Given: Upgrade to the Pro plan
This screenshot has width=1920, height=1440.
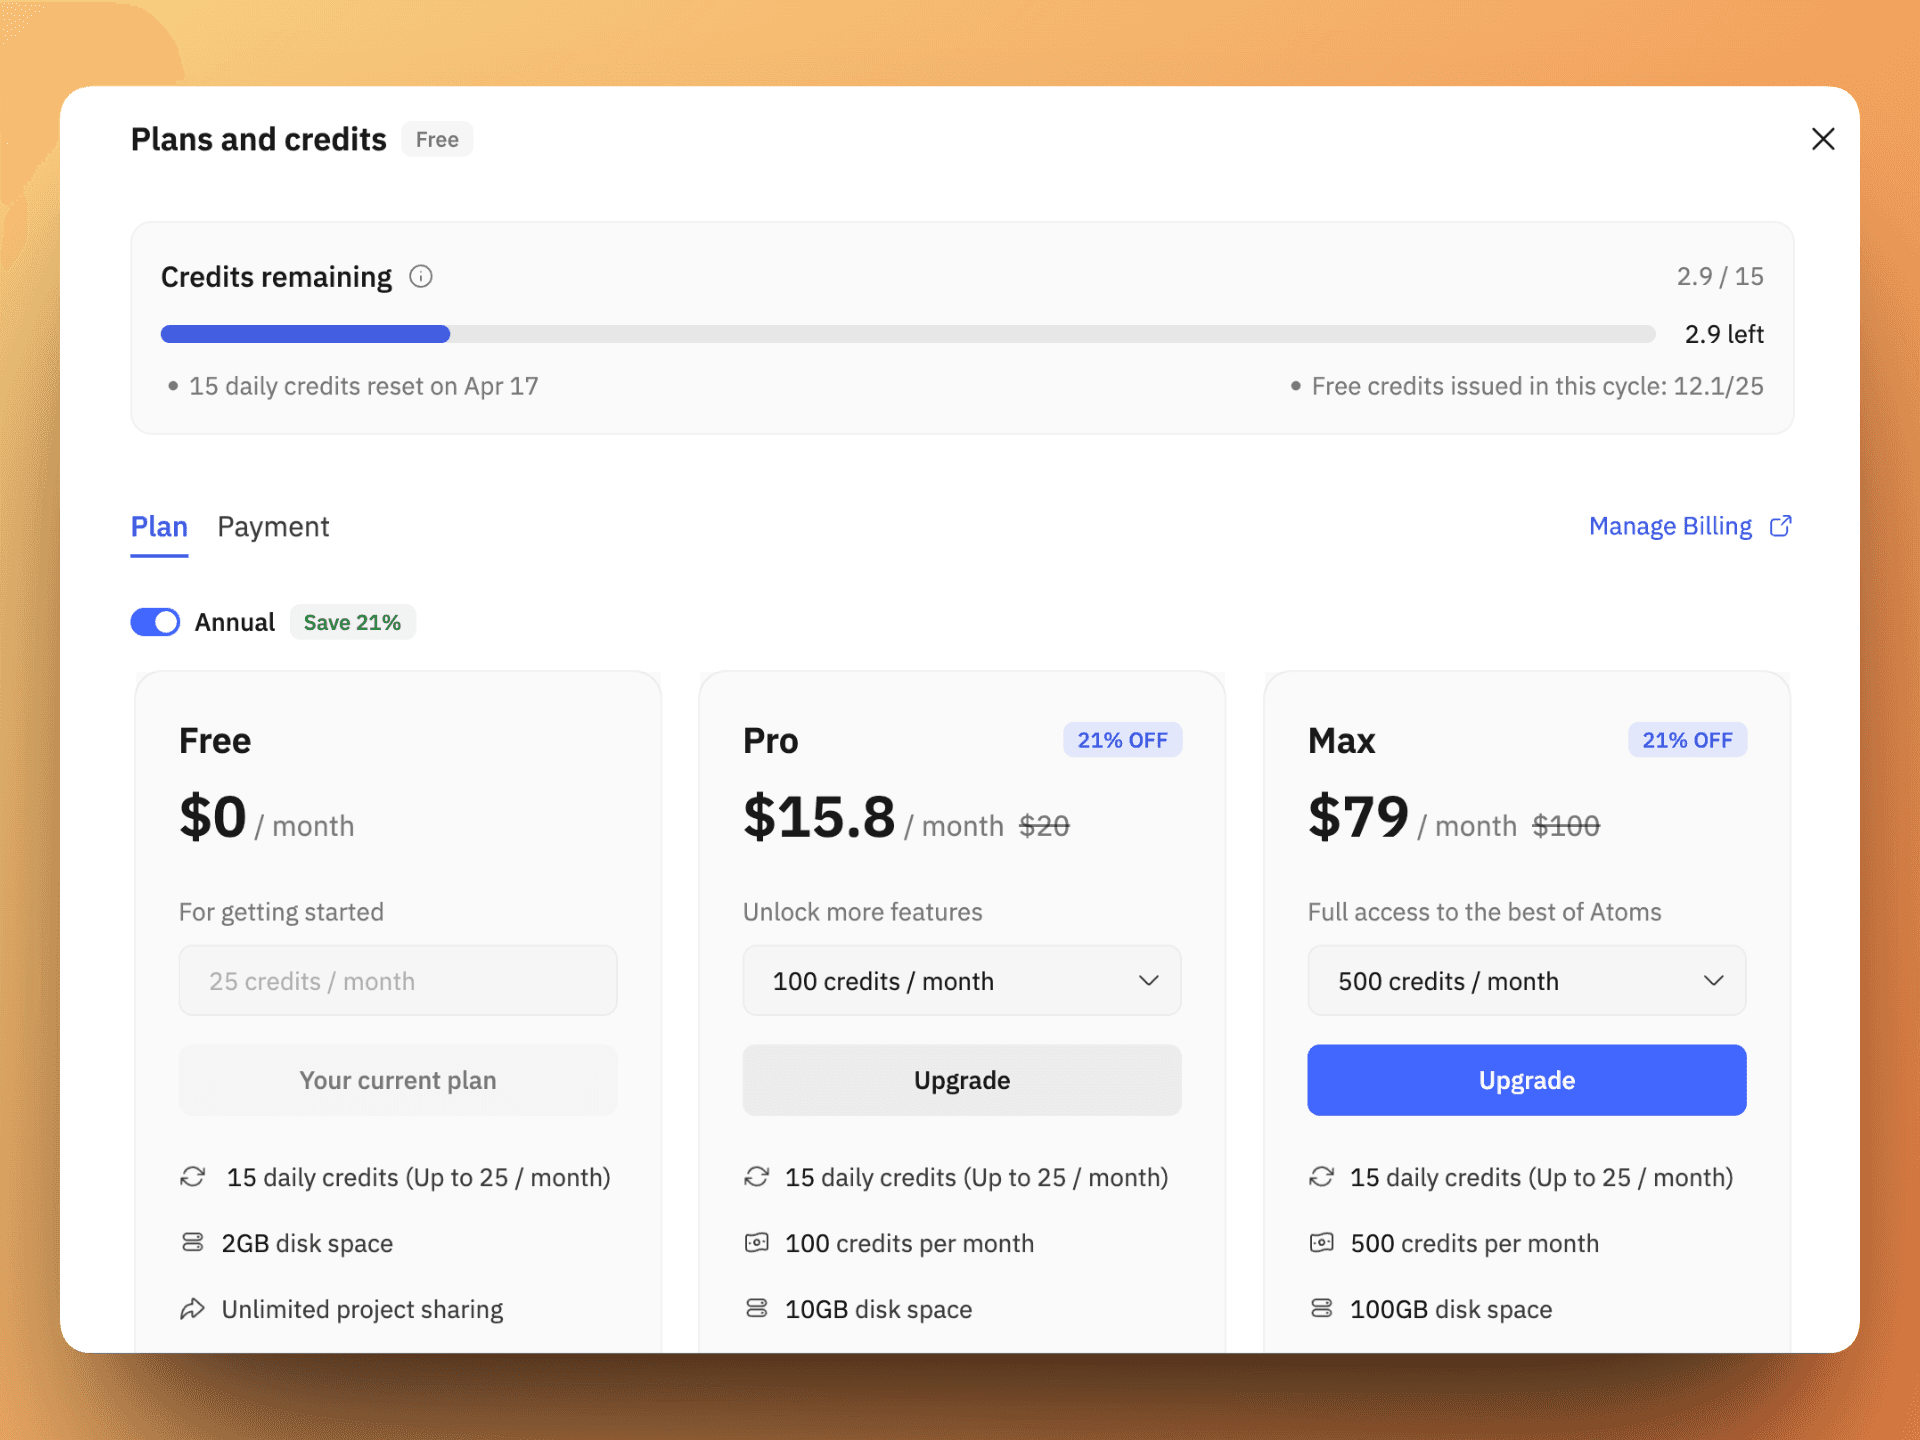Looking at the screenshot, I should (x=961, y=1080).
